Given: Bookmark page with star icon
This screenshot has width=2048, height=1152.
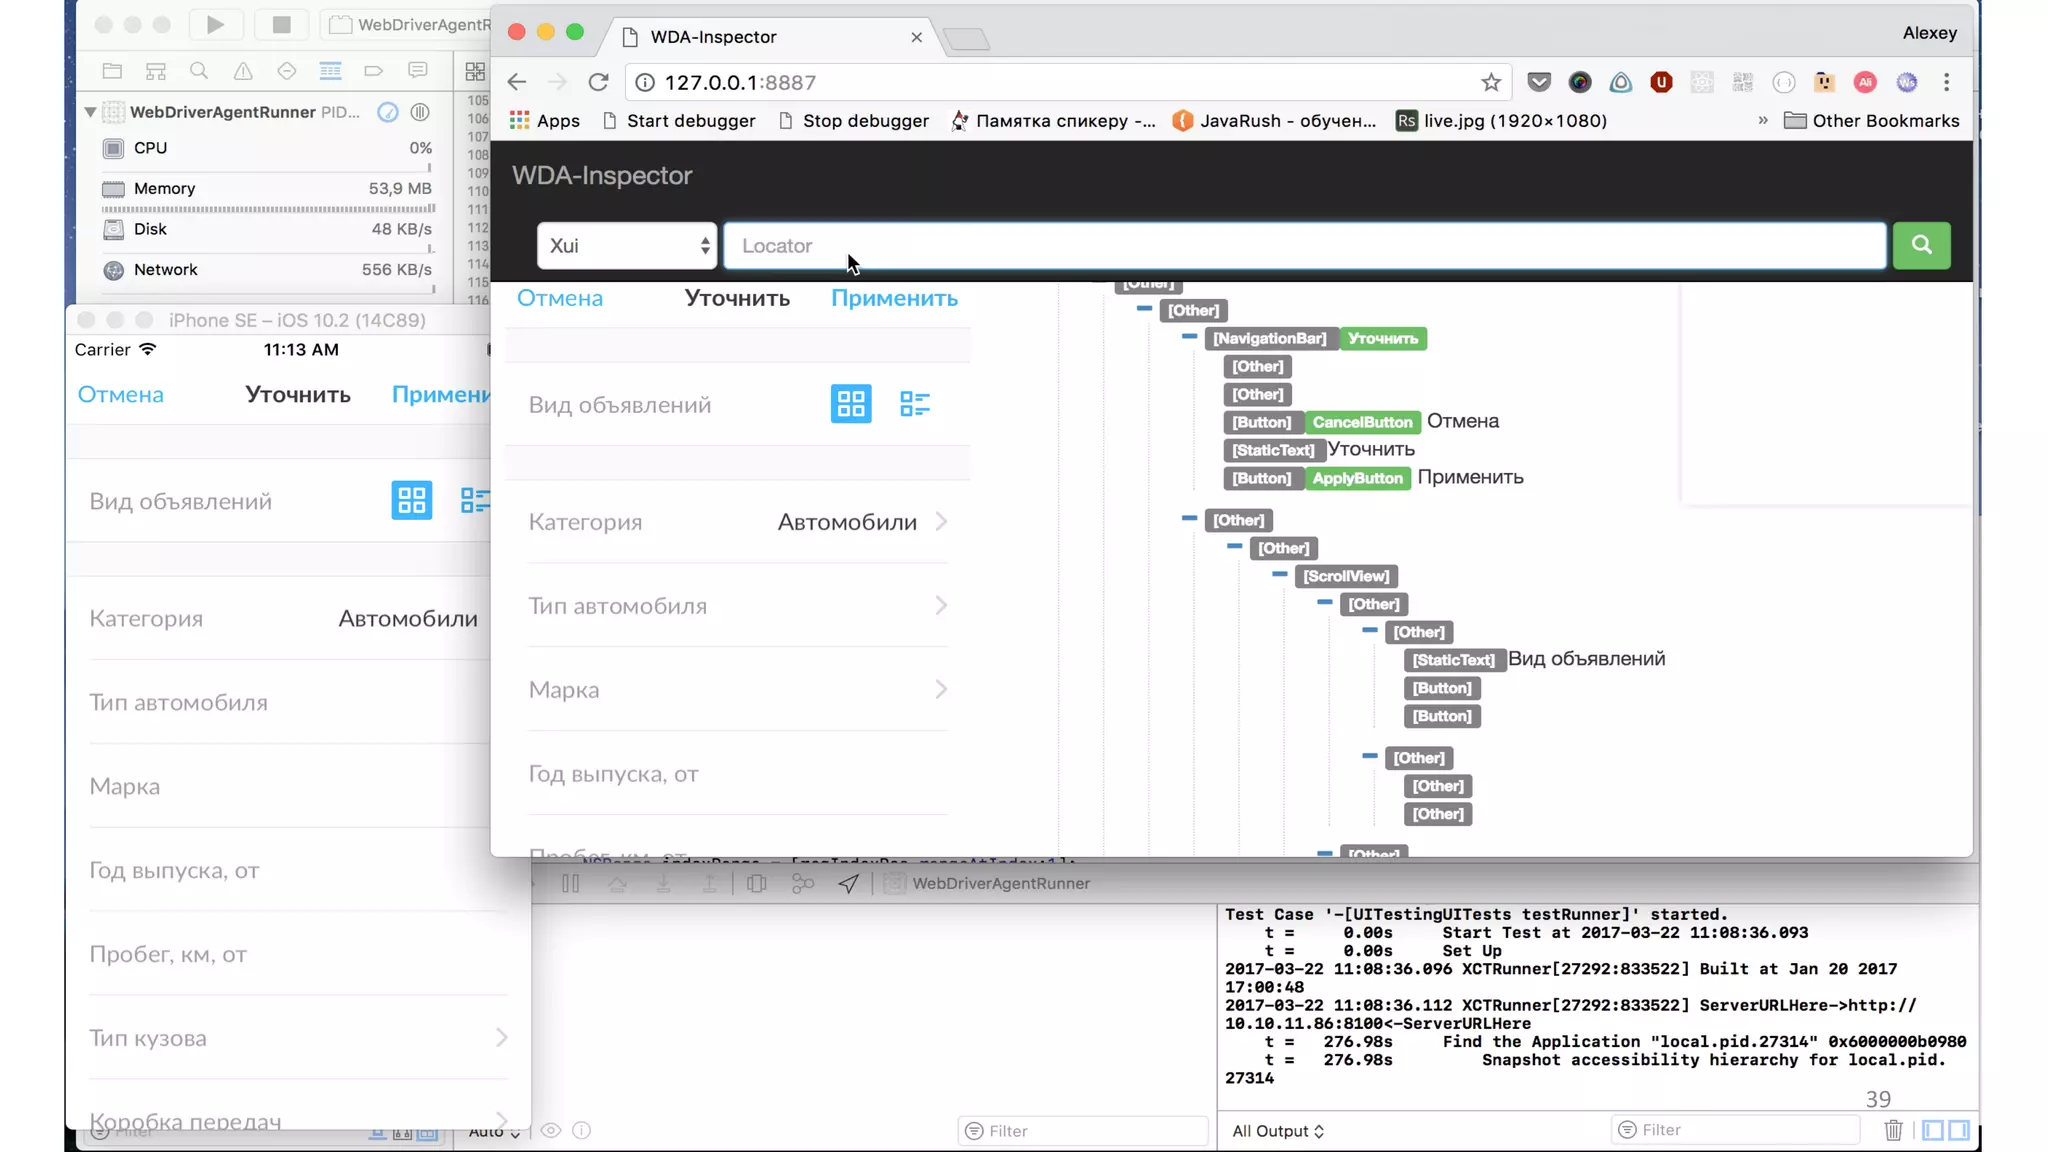Looking at the screenshot, I should [1490, 82].
